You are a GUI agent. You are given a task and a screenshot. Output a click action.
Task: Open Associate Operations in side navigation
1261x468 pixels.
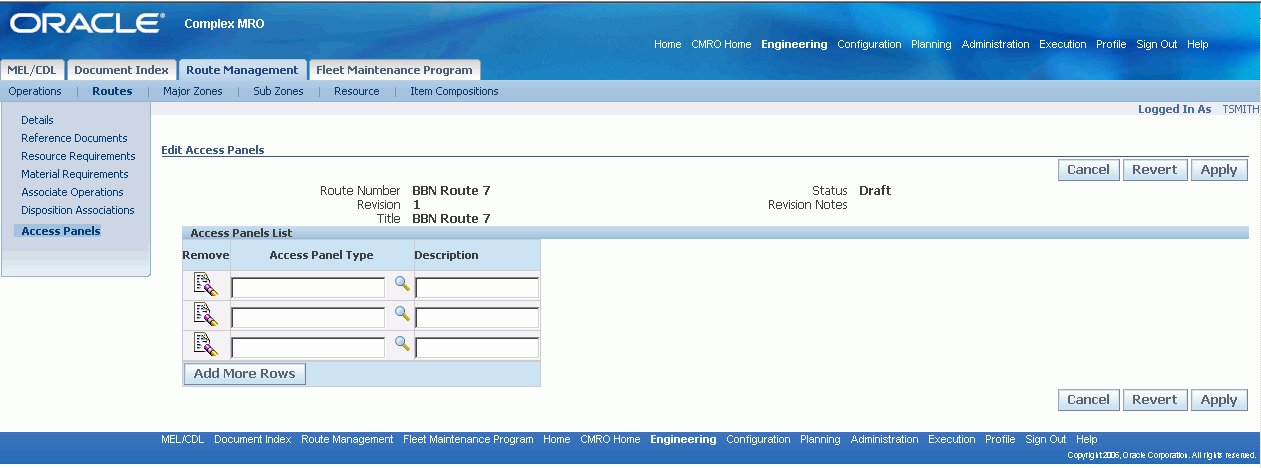click(x=72, y=192)
